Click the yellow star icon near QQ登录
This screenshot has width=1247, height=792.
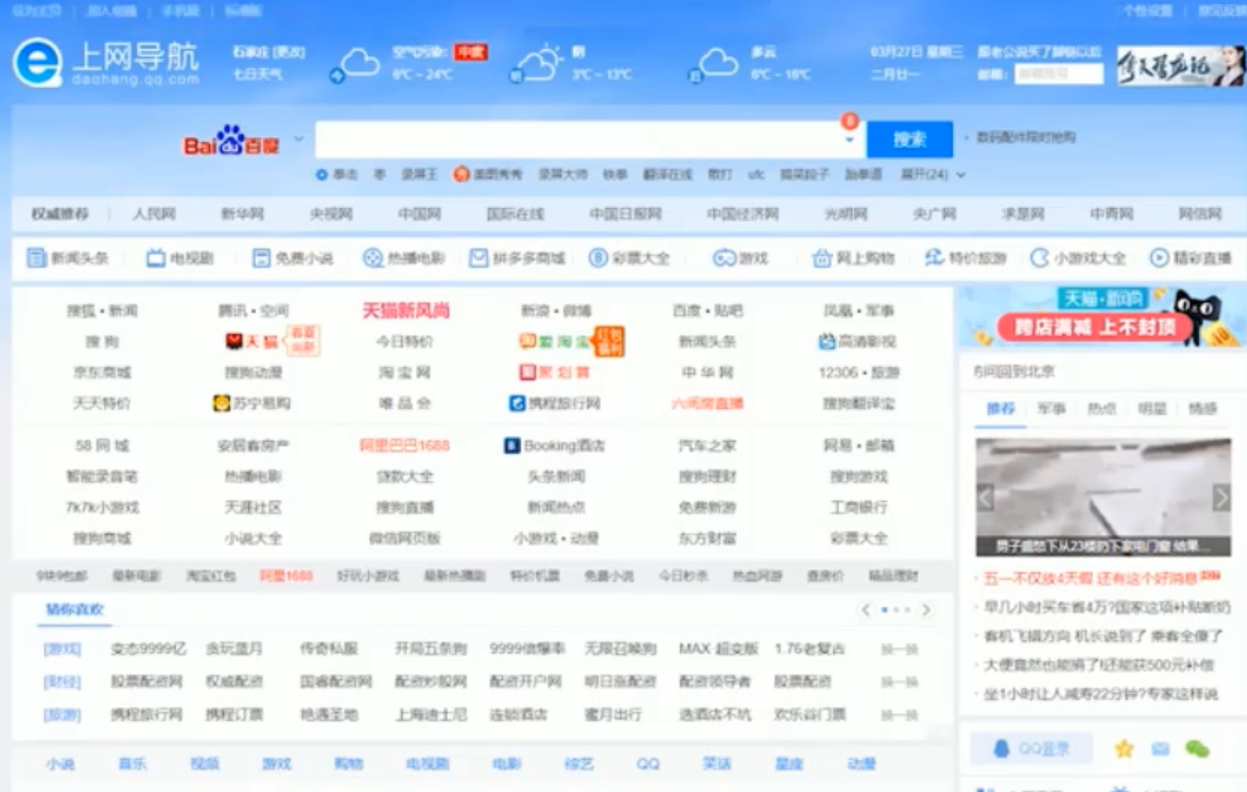(x=1124, y=748)
